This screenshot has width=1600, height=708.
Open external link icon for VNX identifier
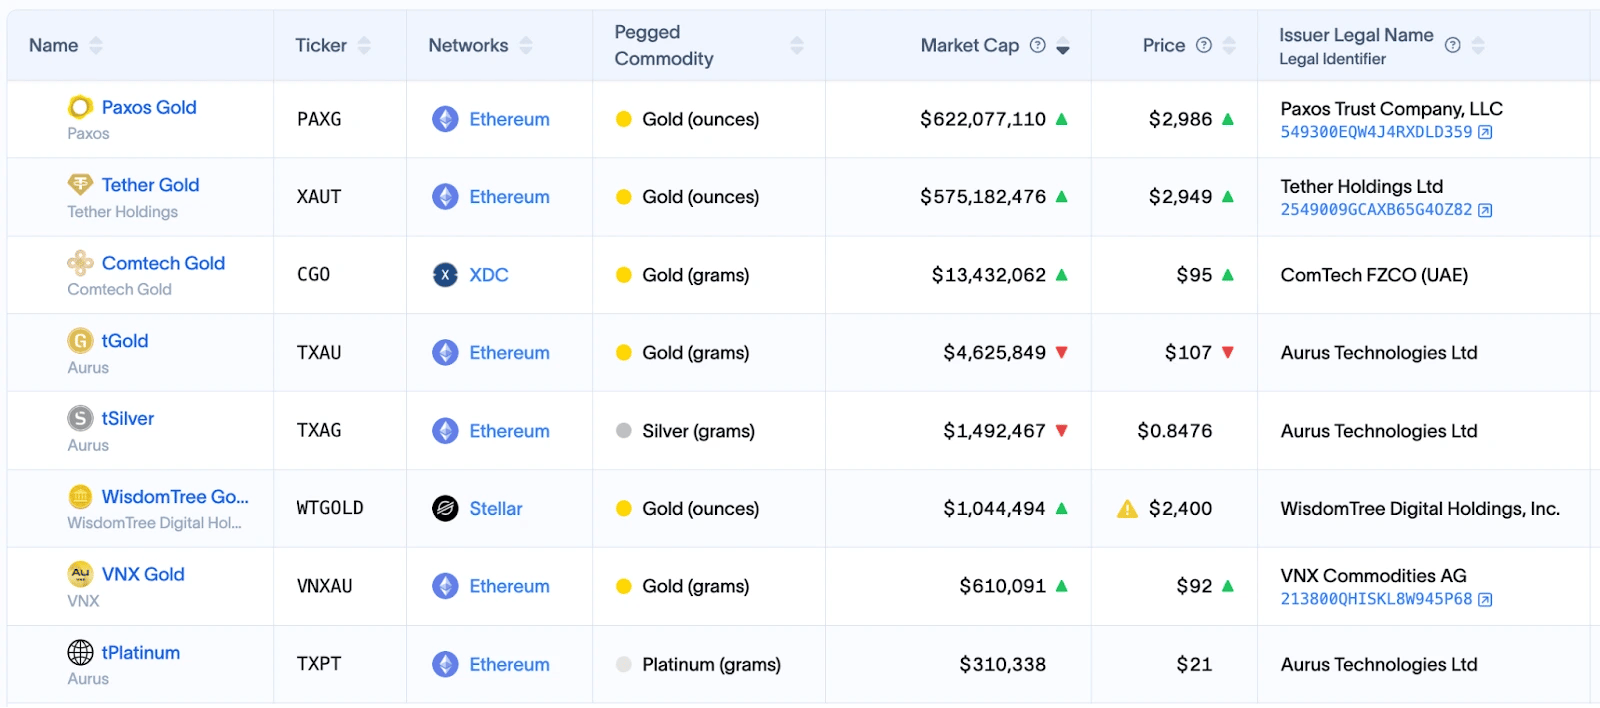(1485, 600)
